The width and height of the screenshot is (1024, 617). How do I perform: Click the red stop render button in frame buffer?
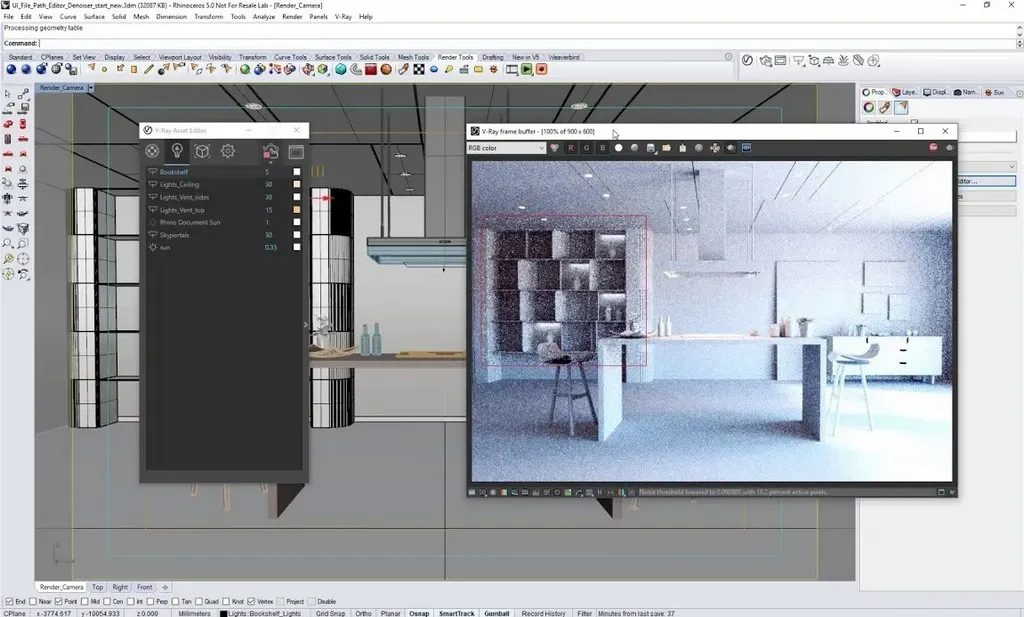(x=933, y=148)
